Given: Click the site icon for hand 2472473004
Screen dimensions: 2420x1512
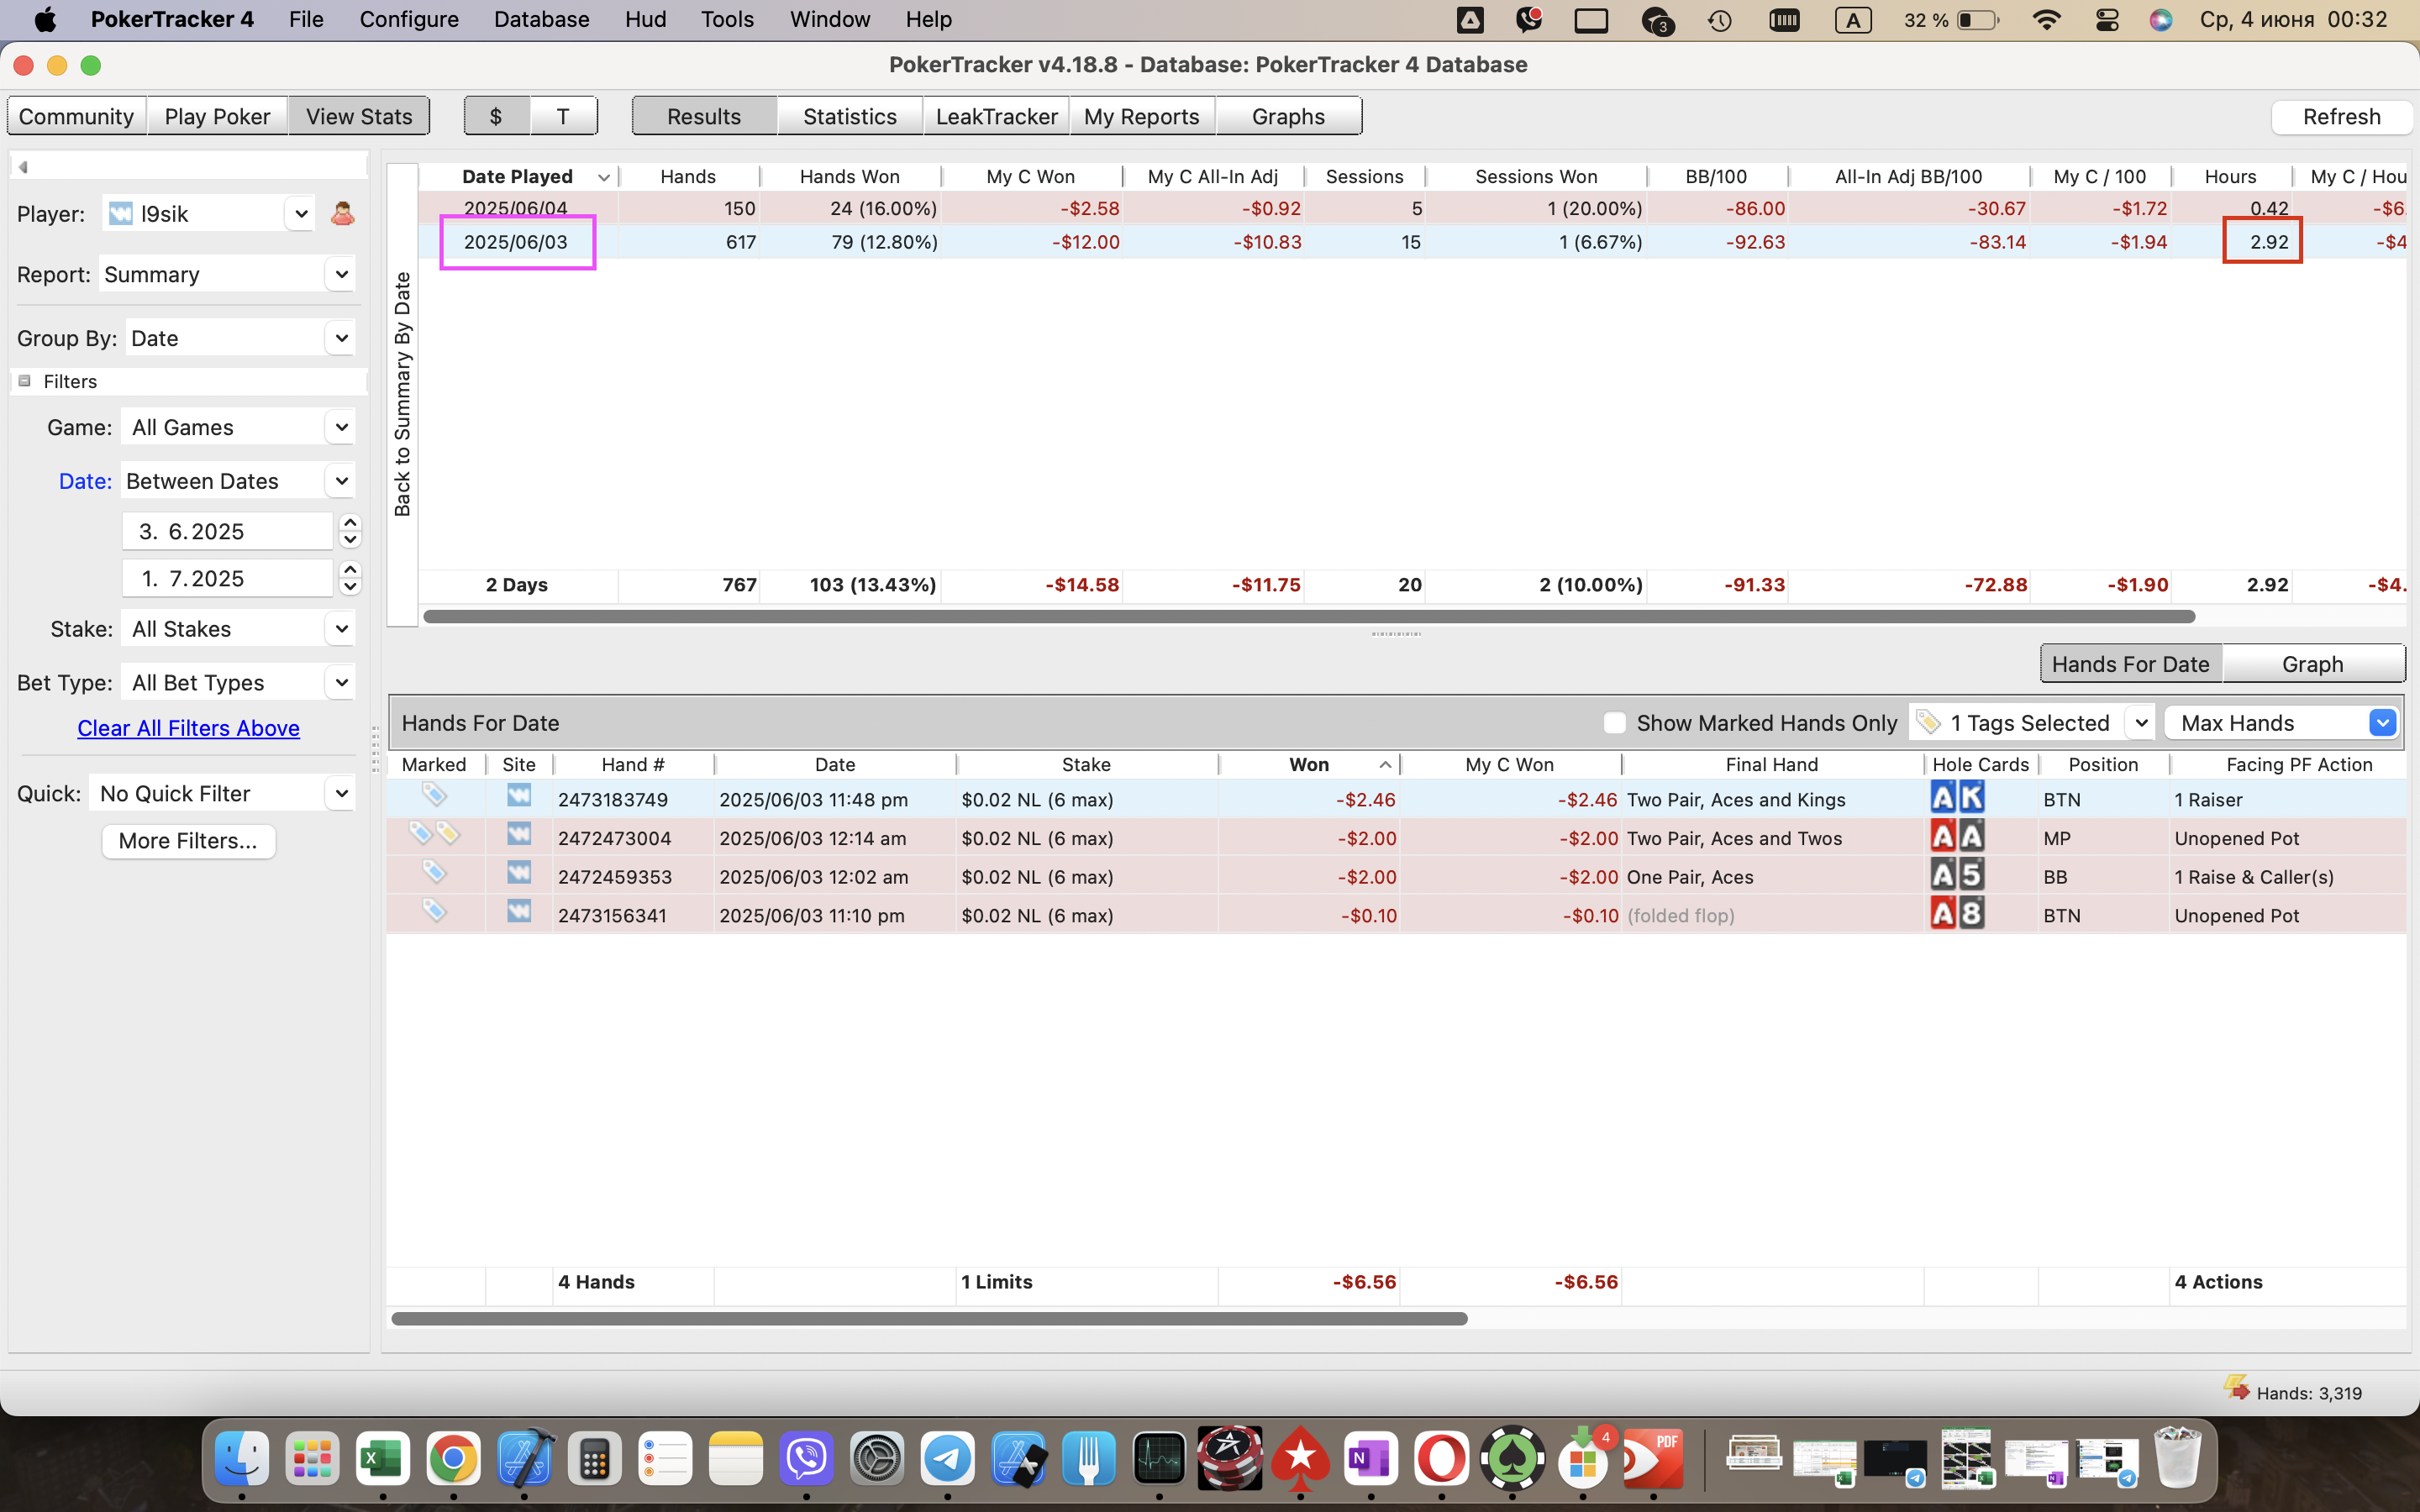Looking at the screenshot, I should 518,834.
